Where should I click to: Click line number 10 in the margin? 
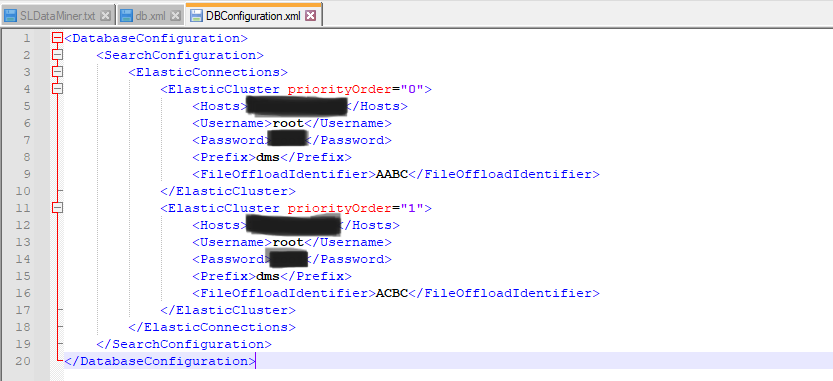(x=23, y=191)
